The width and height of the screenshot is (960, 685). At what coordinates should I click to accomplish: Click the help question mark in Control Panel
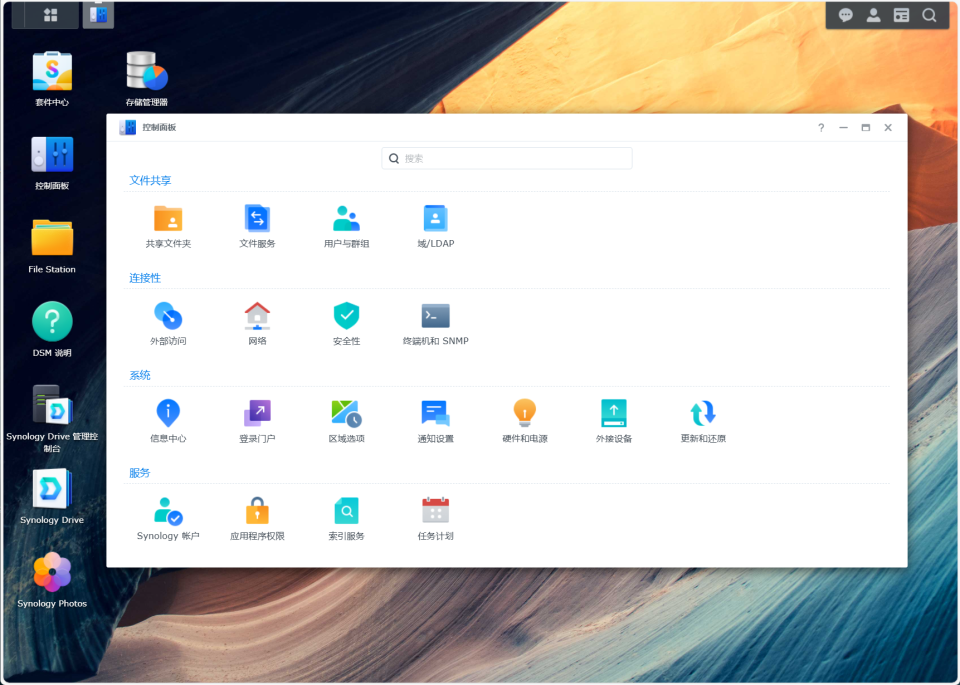coord(821,127)
